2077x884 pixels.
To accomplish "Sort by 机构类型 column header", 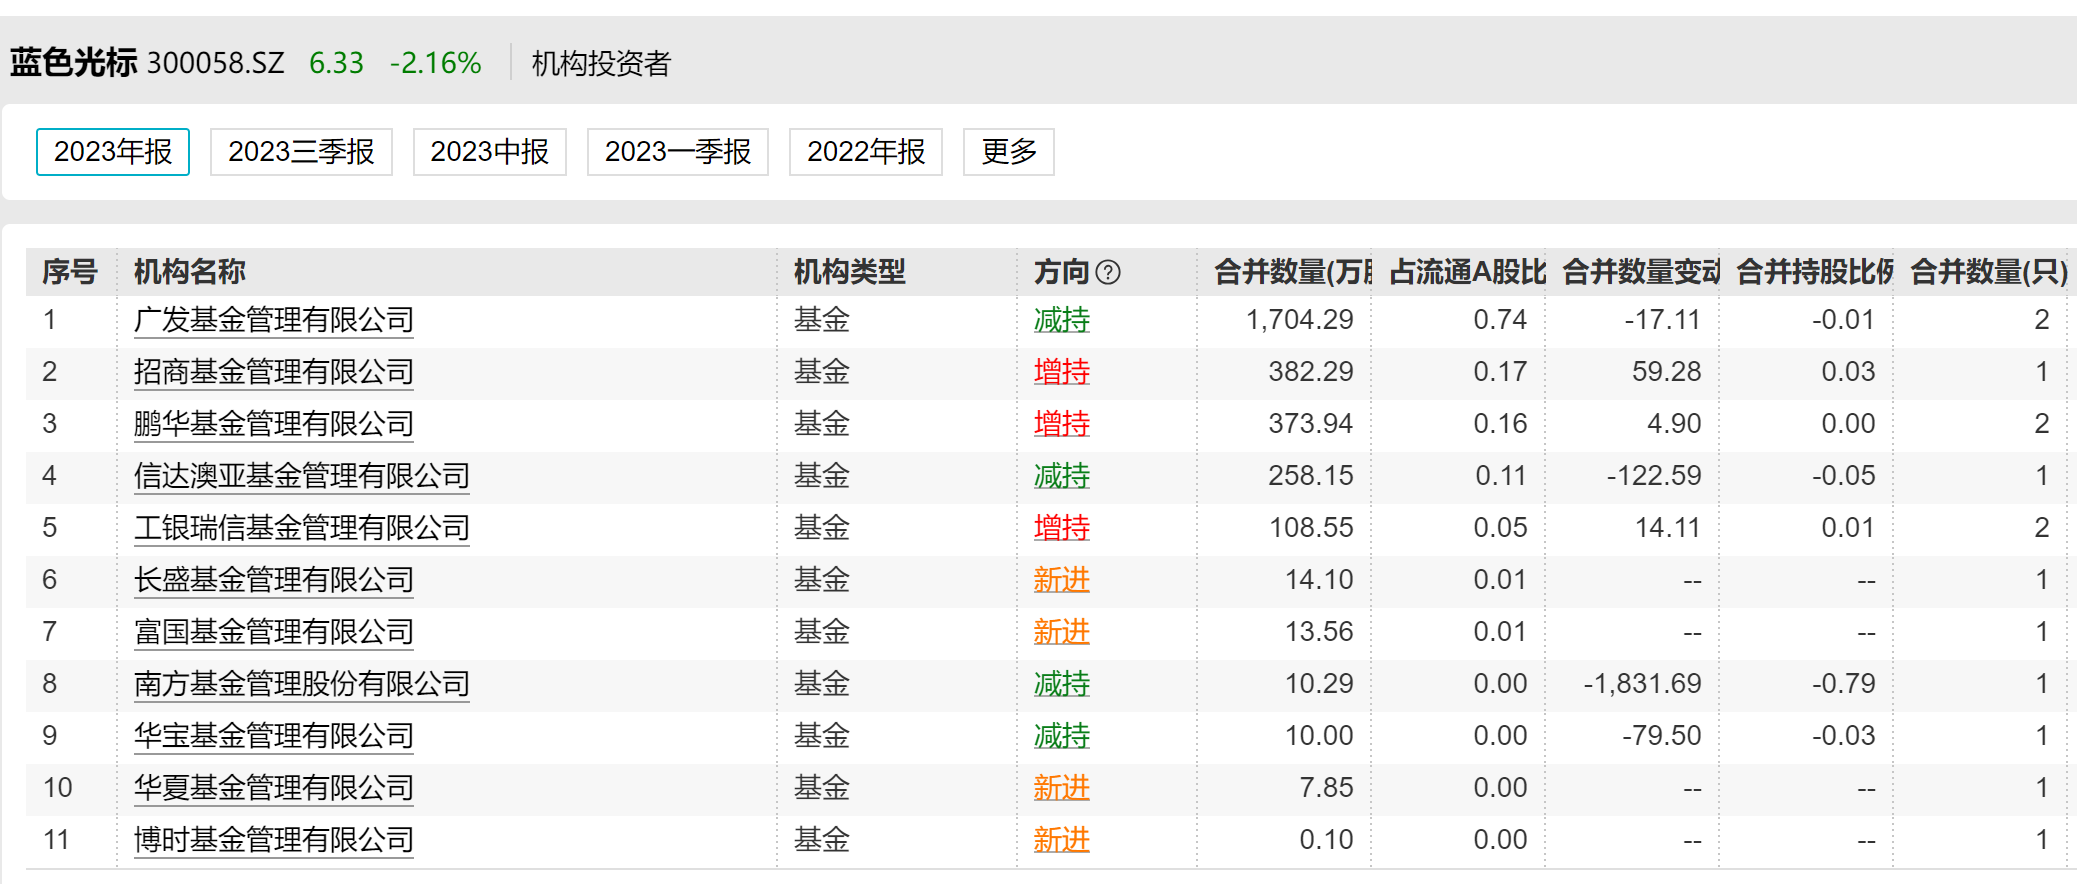I will point(850,272).
